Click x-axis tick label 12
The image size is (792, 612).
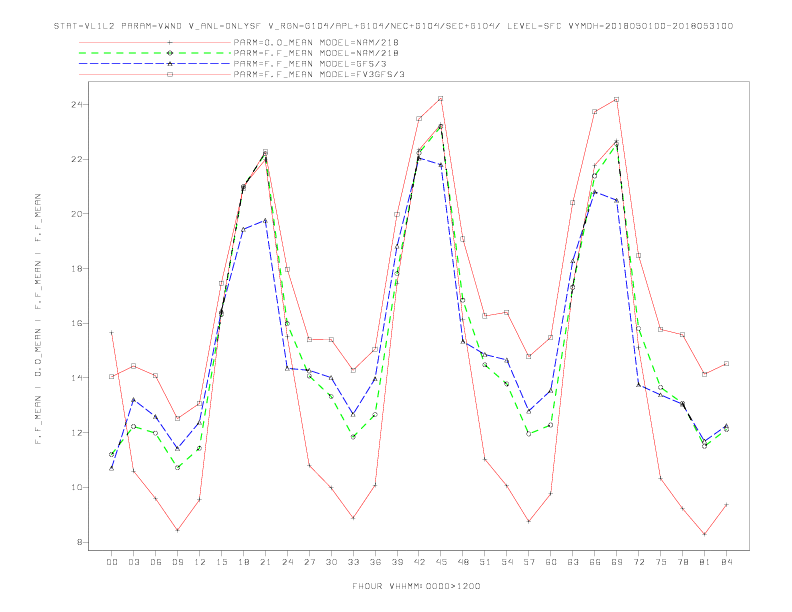point(200,562)
